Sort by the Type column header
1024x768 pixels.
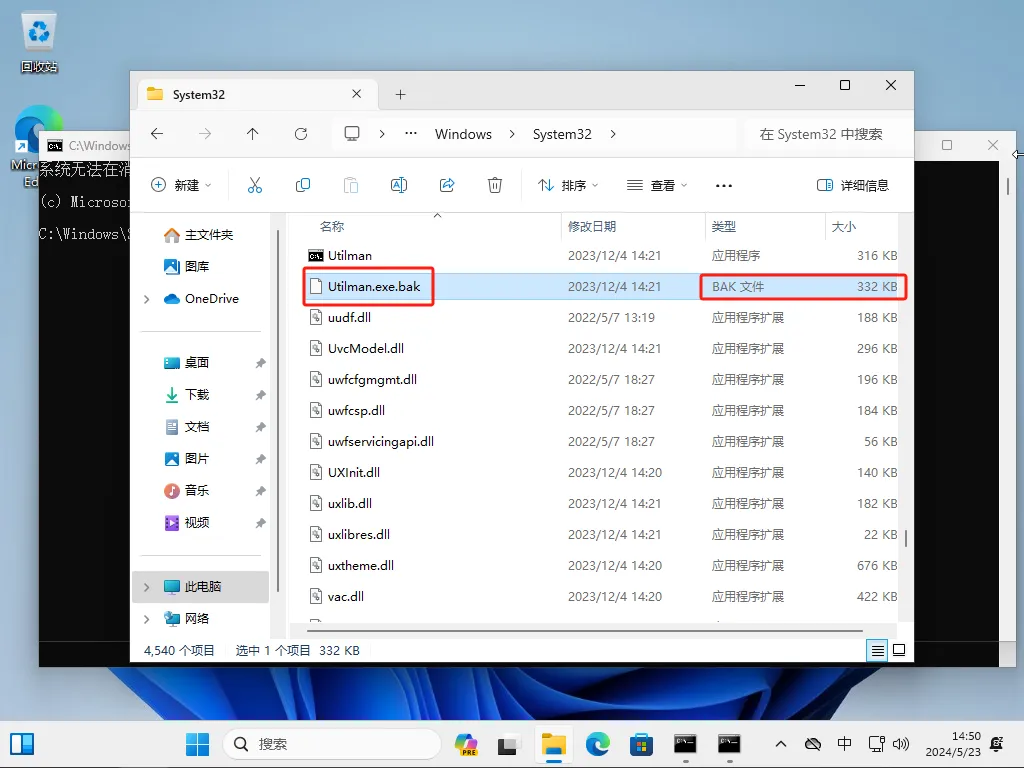tap(724, 227)
